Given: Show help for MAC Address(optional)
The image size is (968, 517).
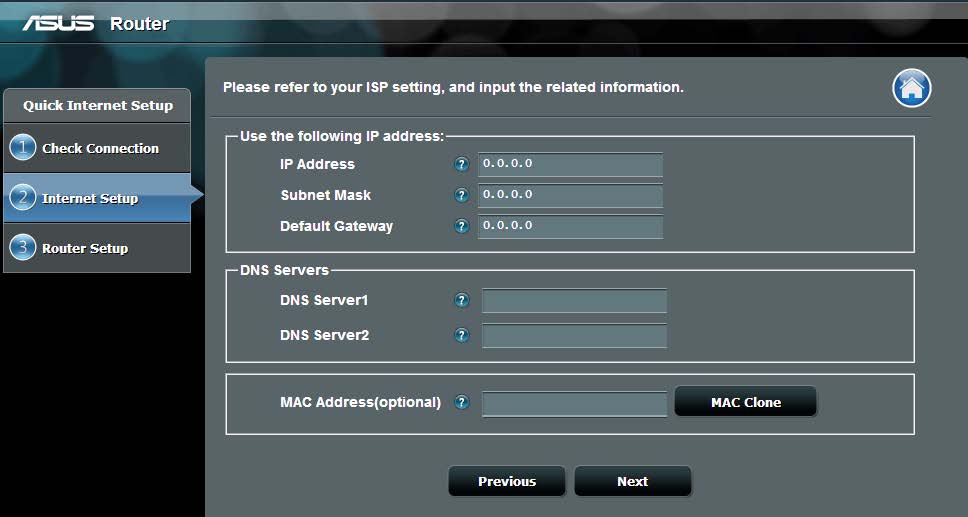Looking at the screenshot, I should (461, 403).
